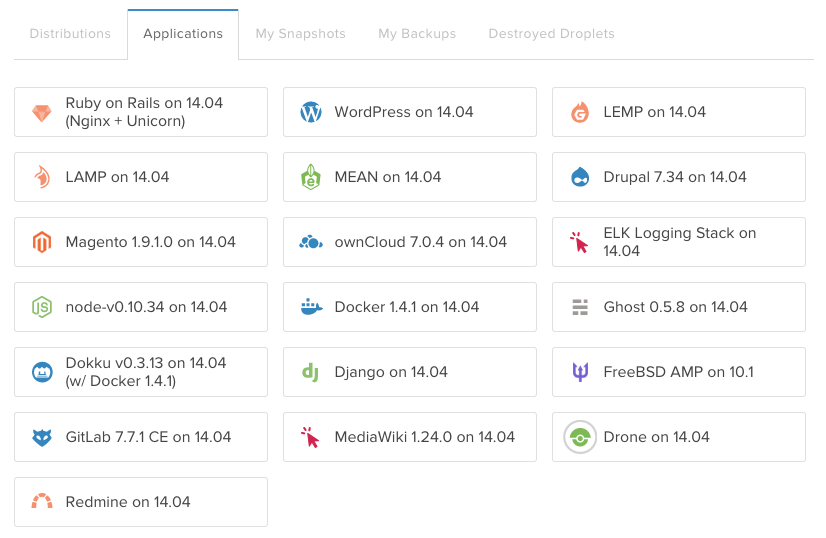Open the My Snapshots tab
This screenshot has height=538, width=826.
pyautogui.click(x=300, y=34)
